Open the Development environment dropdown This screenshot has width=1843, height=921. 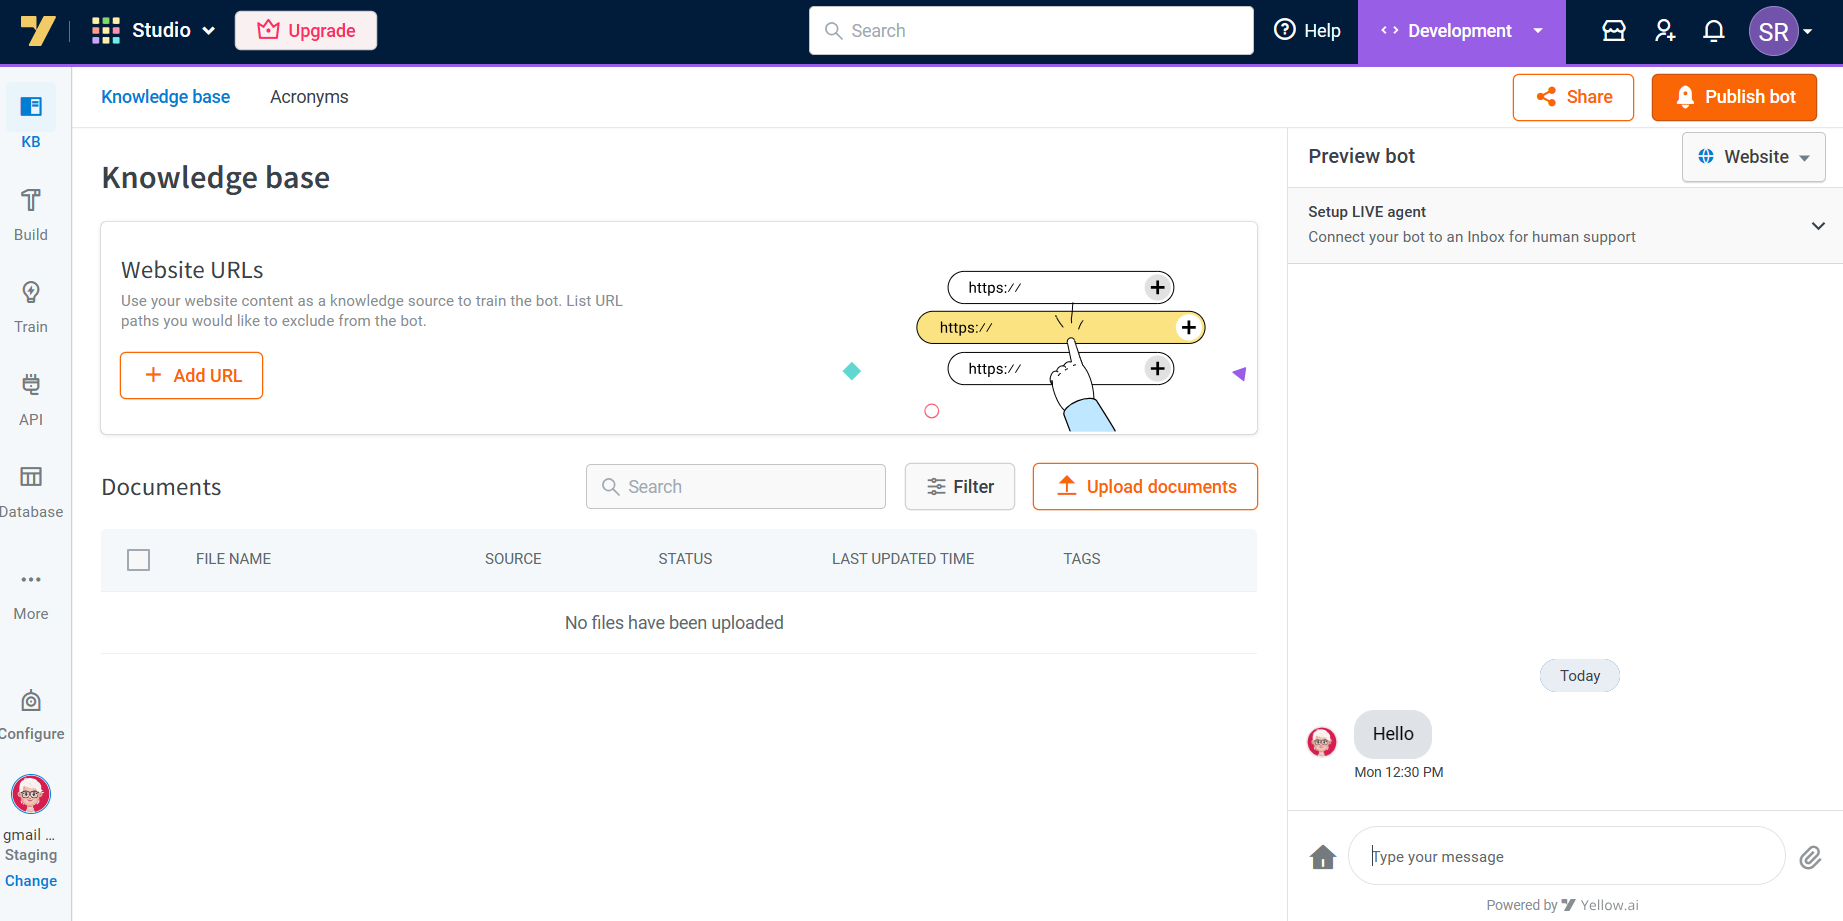[x=1461, y=31]
